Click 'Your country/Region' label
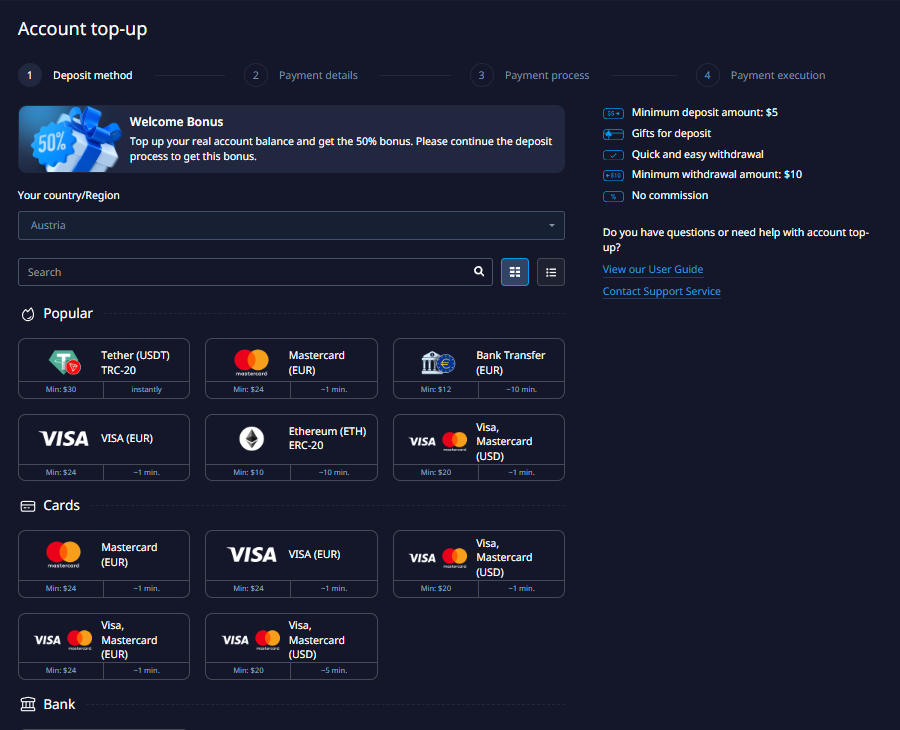 pyautogui.click(x=68, y=195)
